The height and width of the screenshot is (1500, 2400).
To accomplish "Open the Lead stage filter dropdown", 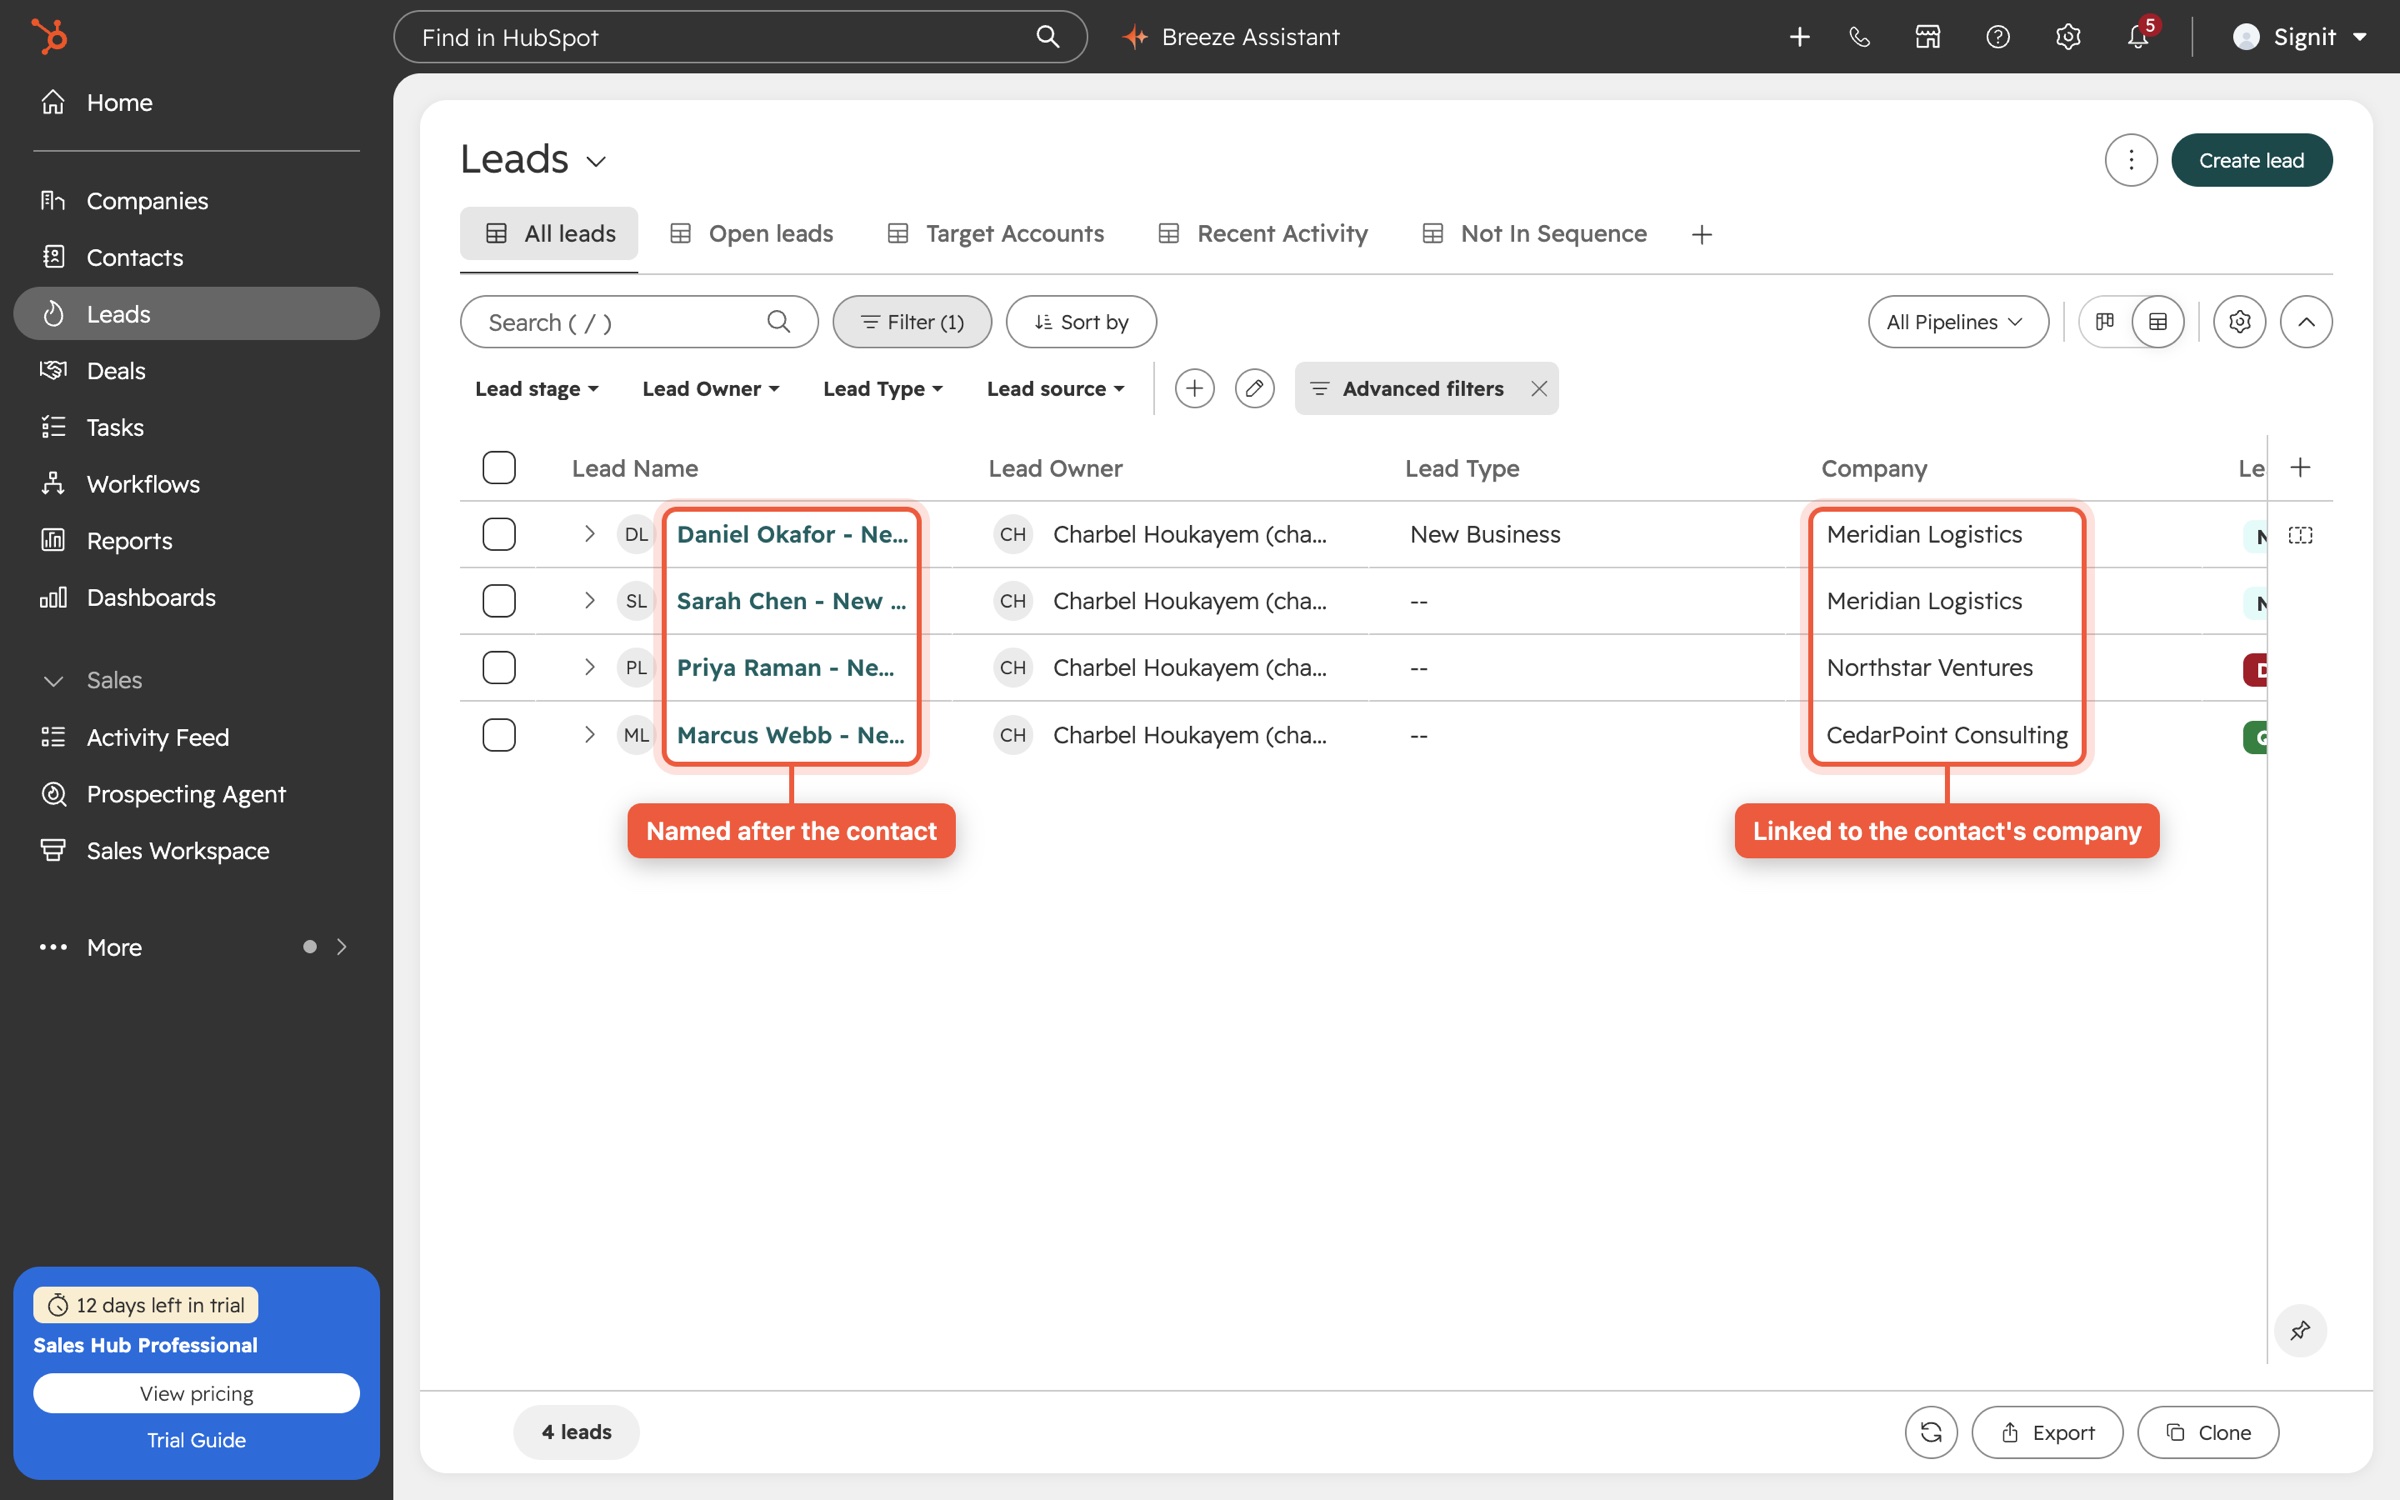I will point(537,388).
